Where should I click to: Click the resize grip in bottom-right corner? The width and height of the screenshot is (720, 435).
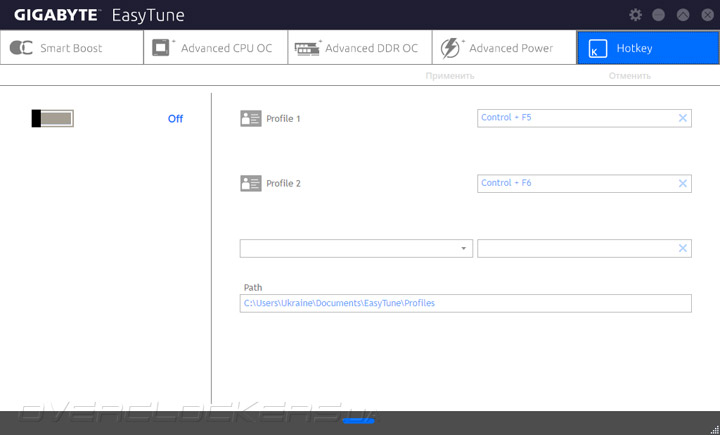tap(714, 429)
